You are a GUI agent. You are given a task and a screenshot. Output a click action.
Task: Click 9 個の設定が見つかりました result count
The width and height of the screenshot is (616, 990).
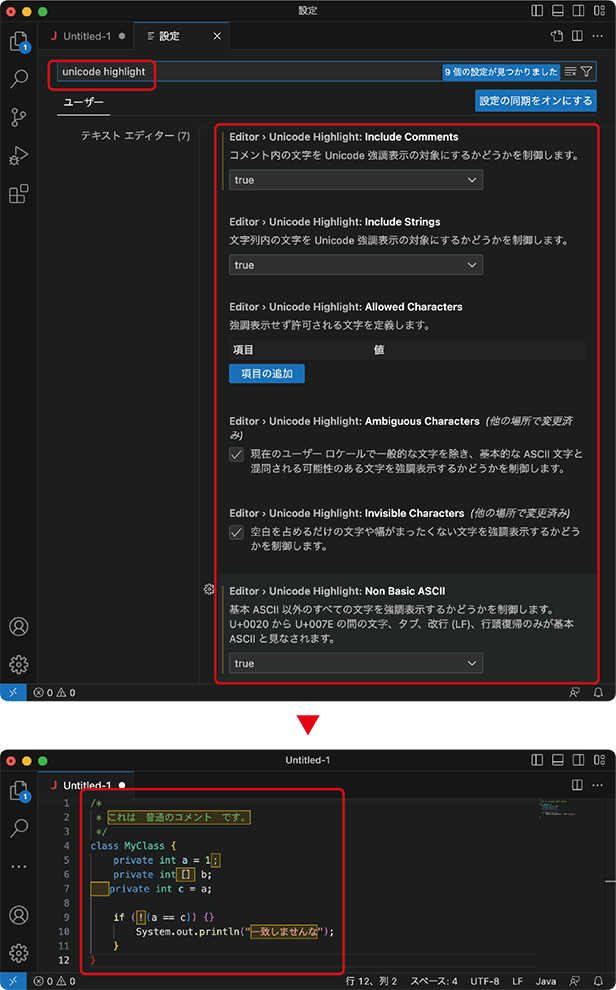pyautogui.click(x=501, y=71)
